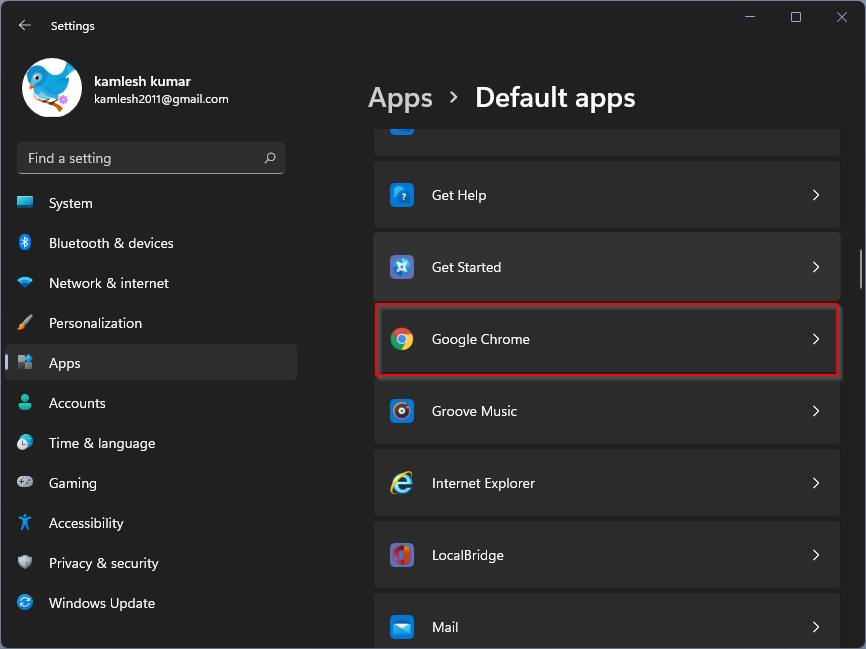Open Personalization settings page
This screenshot has width=866, height=649.
click(95, 323)
